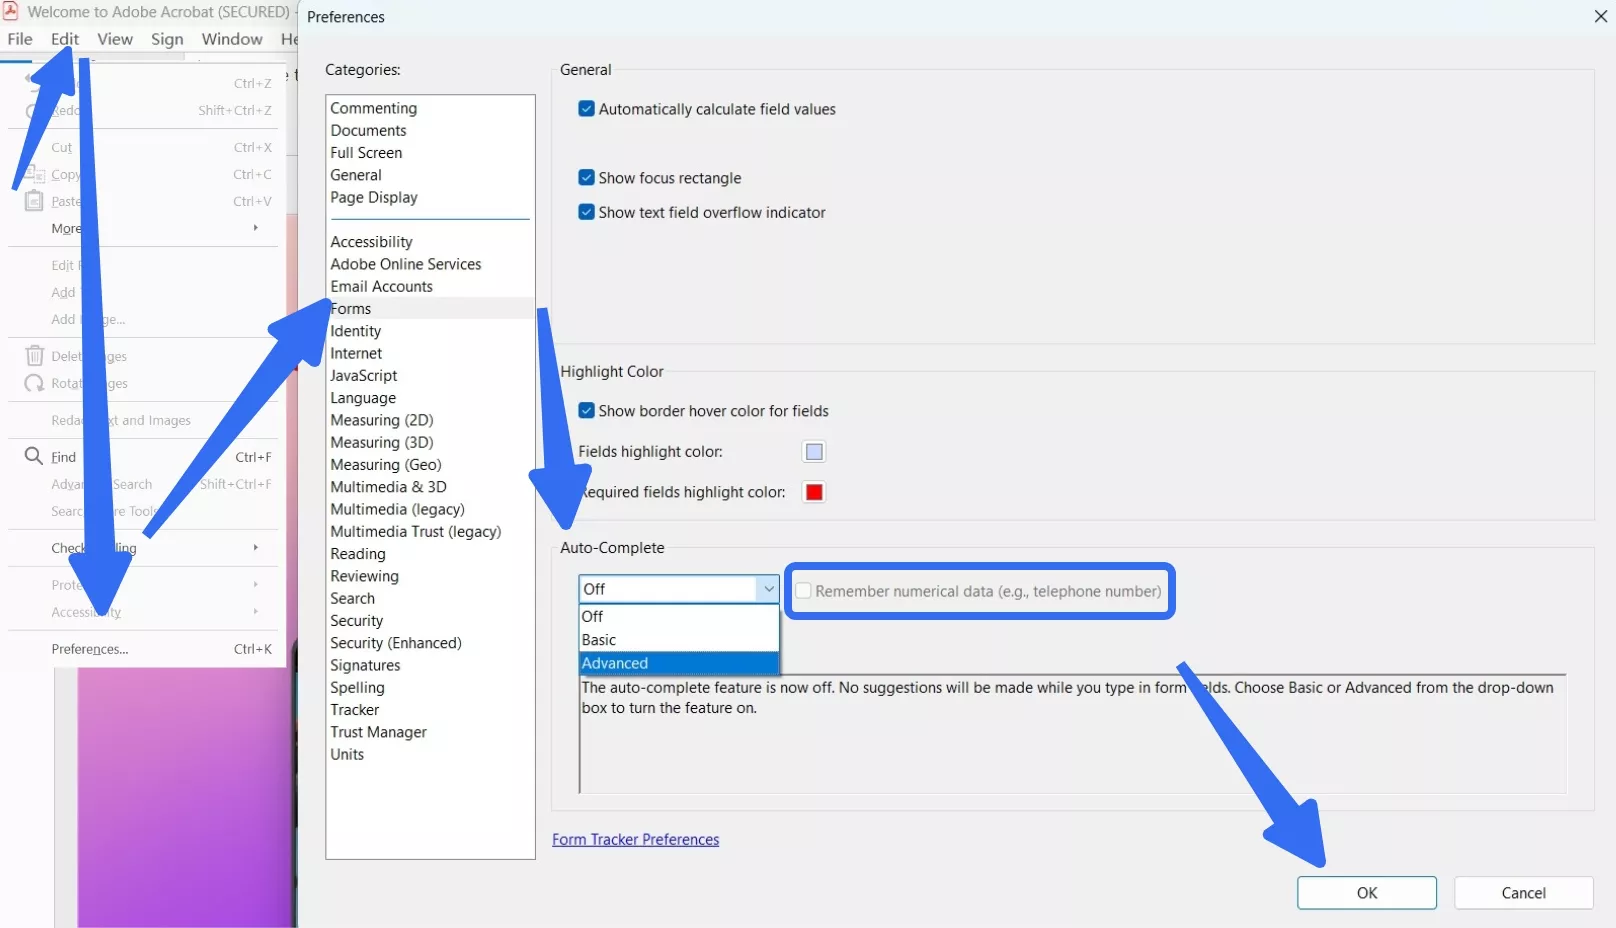Select Identity category
The image size is (1616, 928).
tap(356, 331)
